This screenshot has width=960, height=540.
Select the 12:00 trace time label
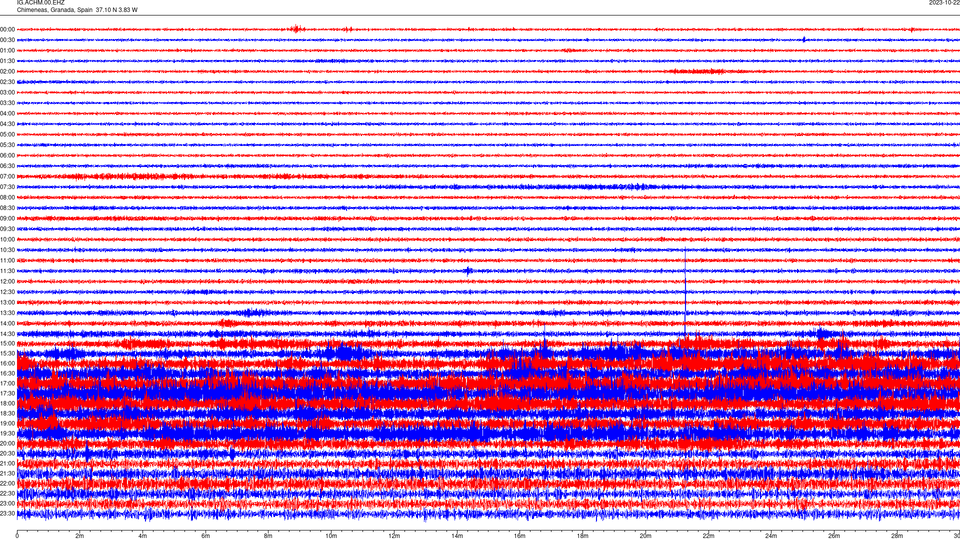7,282
